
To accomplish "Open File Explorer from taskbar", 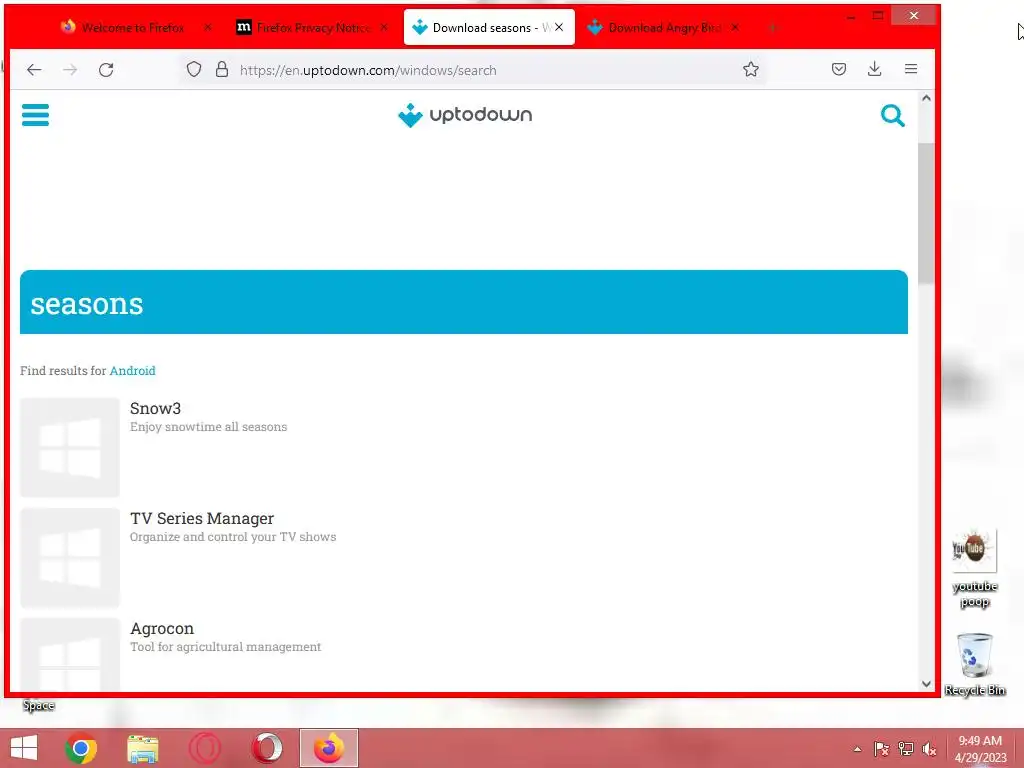I will 142,748.
